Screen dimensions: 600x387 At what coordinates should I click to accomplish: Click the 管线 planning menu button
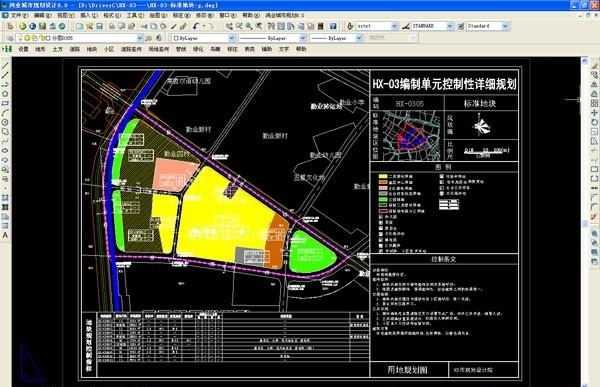pos(181,49)
